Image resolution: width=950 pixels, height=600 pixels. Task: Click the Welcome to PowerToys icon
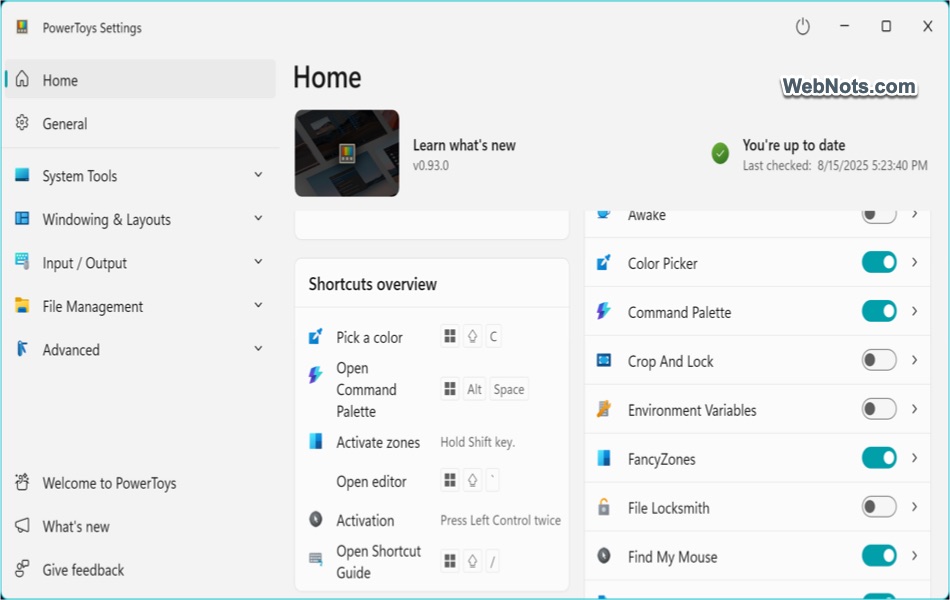tap(22, 482)
